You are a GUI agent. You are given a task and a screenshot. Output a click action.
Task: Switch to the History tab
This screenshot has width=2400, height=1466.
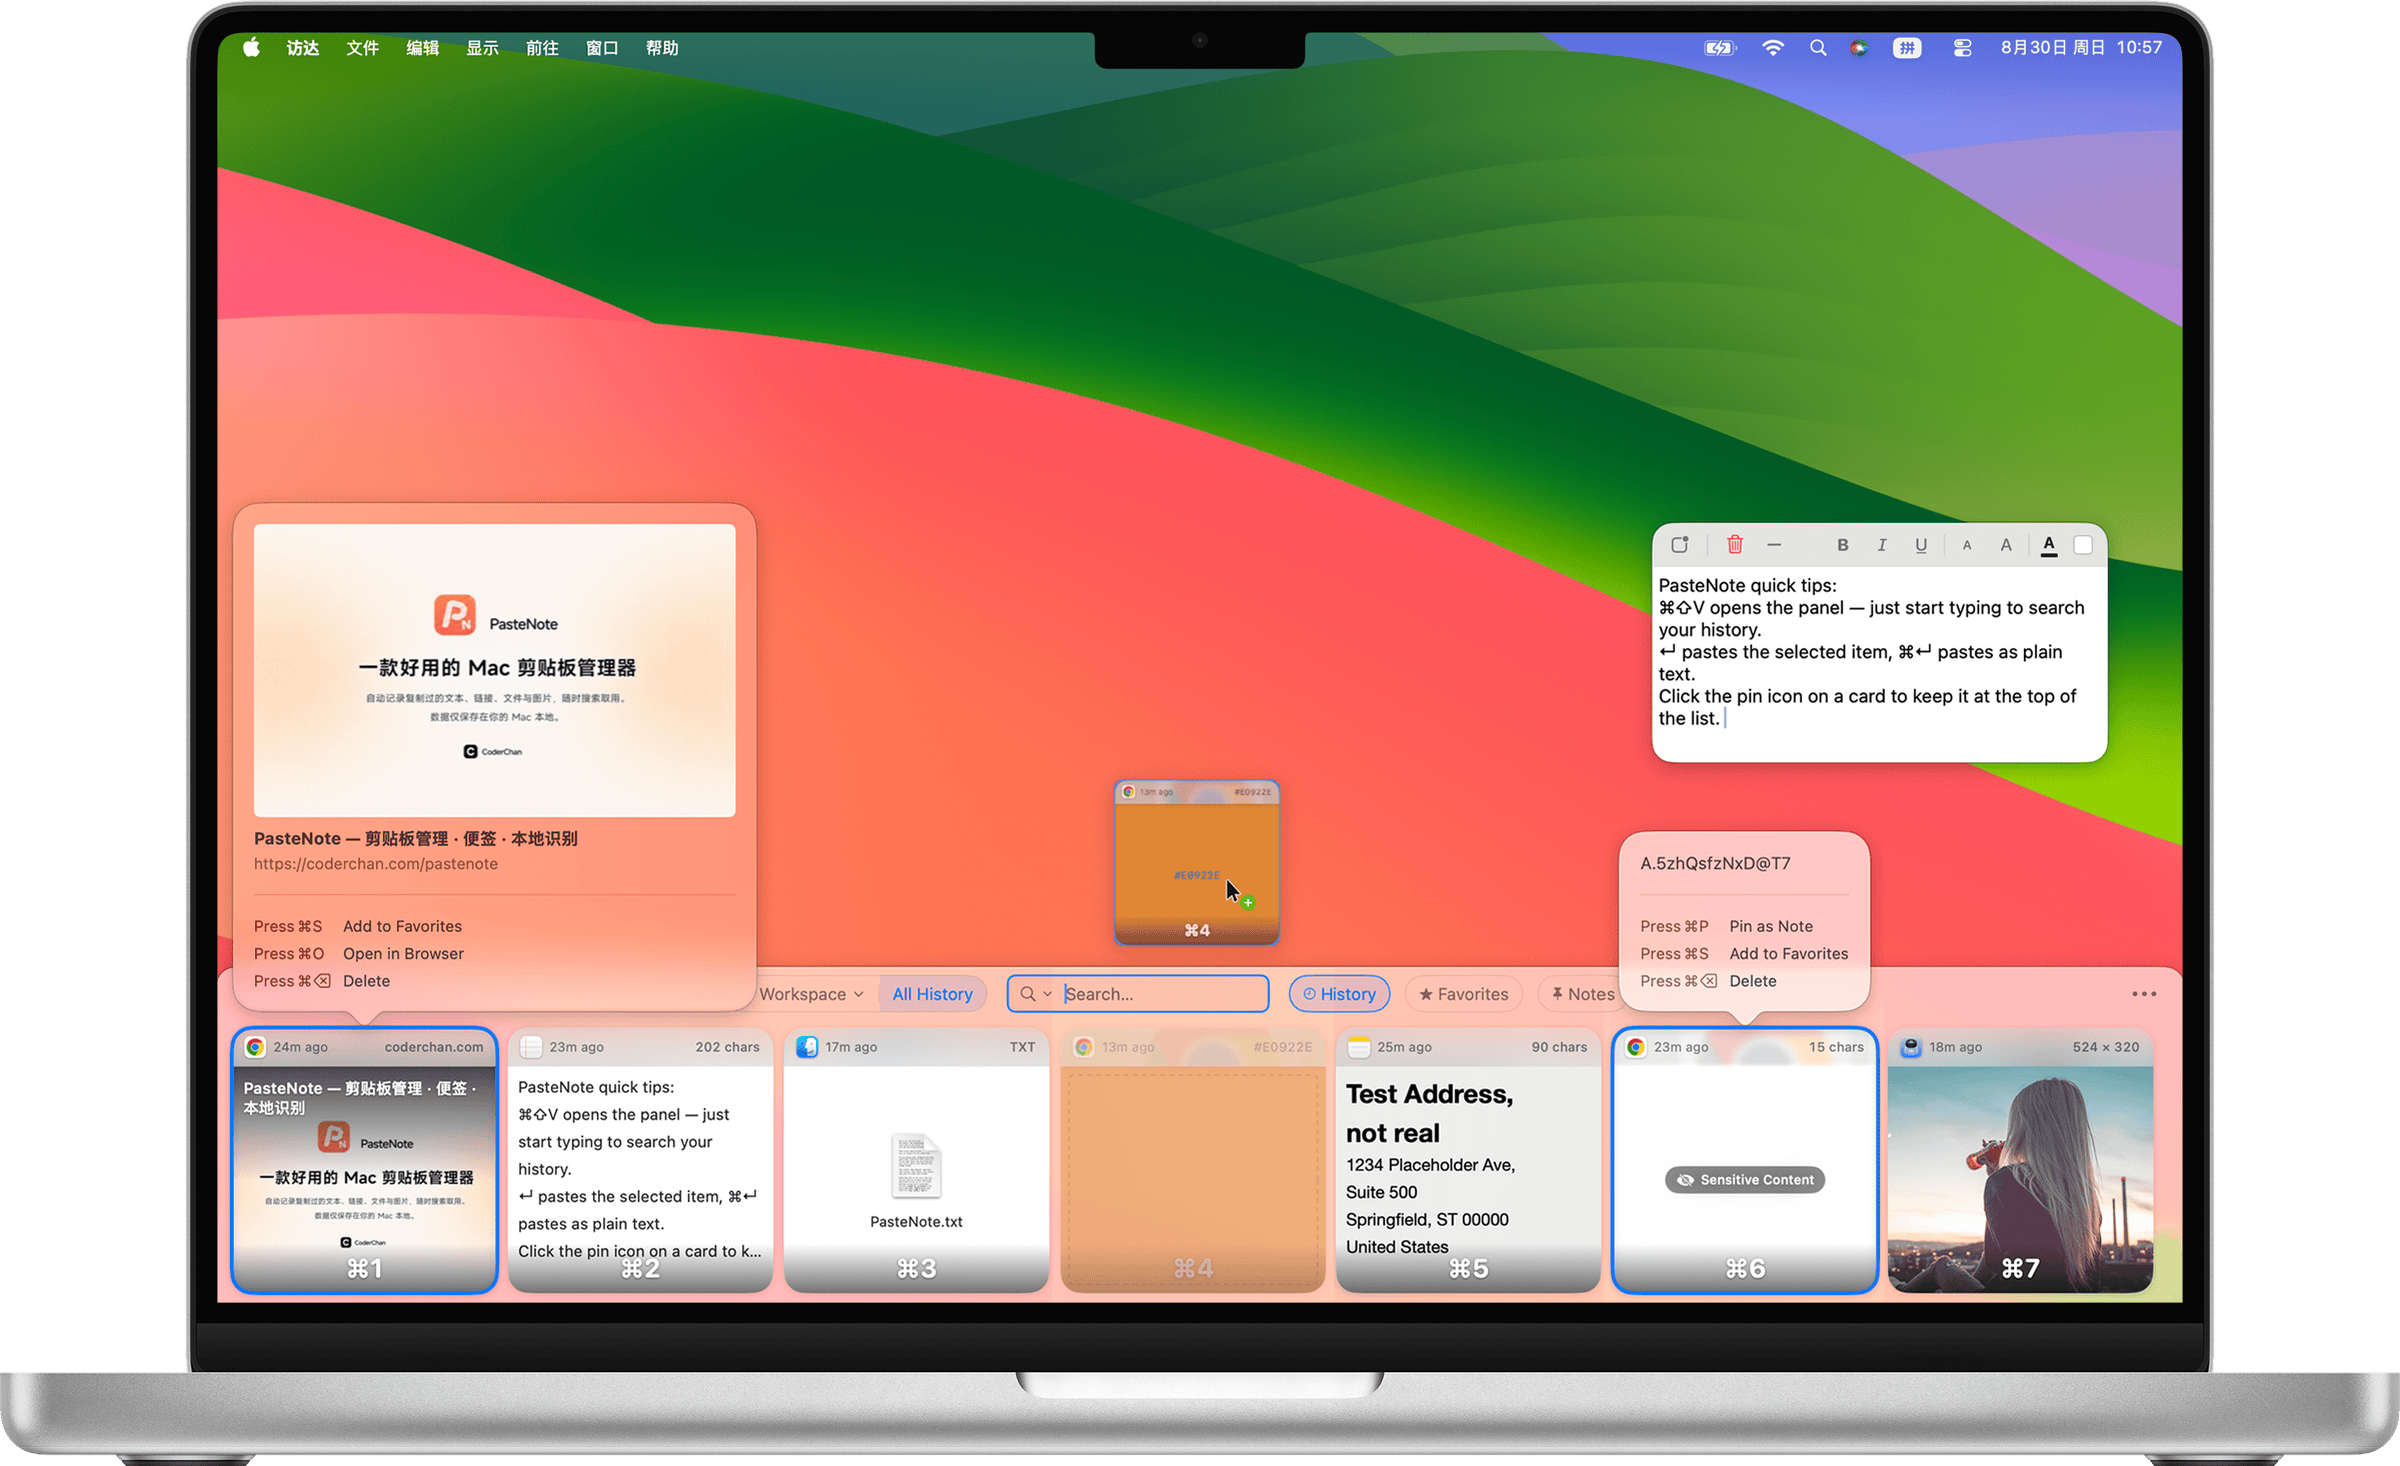tap(1339, 994)
